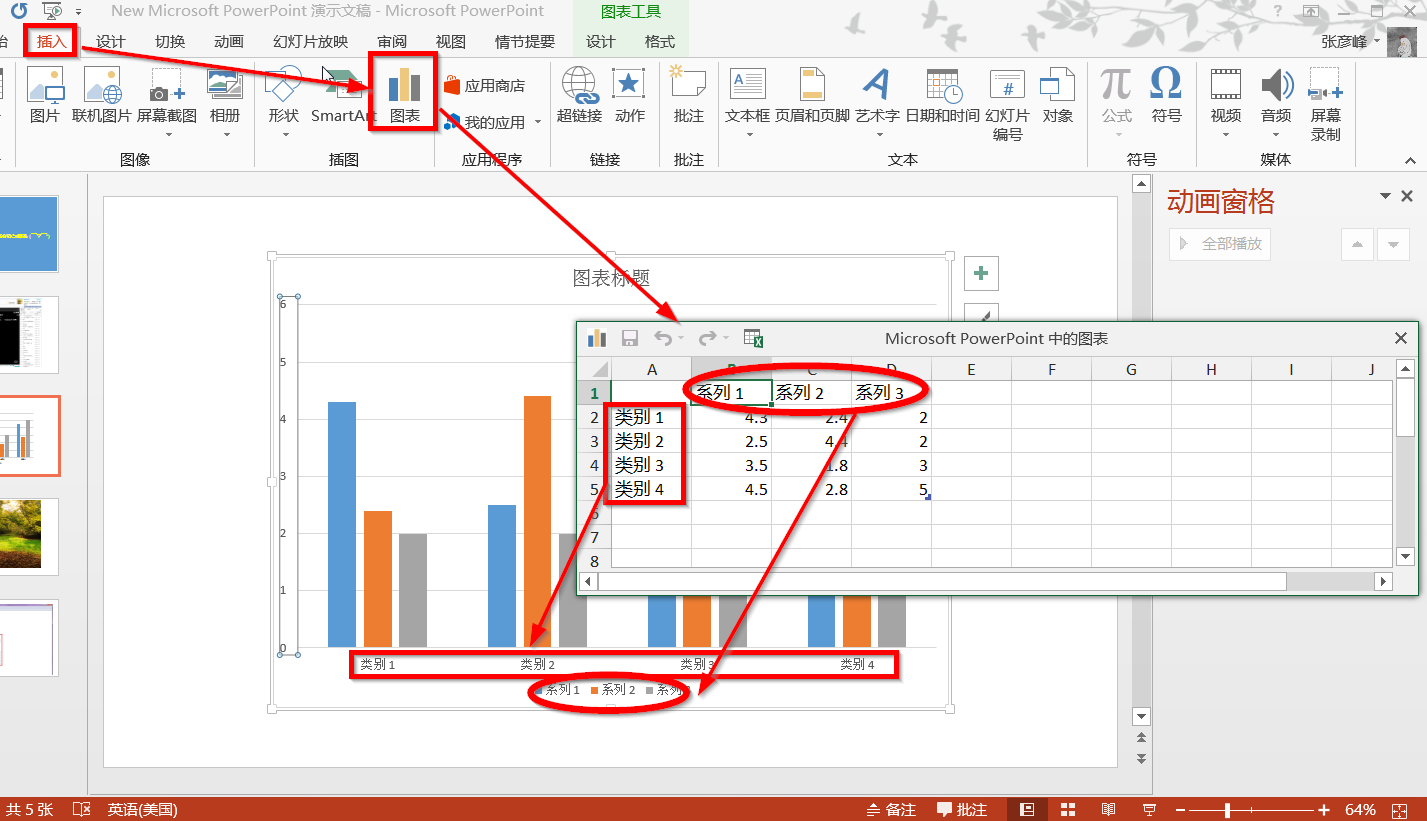Start the slide show from status bar
The height and width of the screenshot is (821, 1427).
pos(1149,810)
